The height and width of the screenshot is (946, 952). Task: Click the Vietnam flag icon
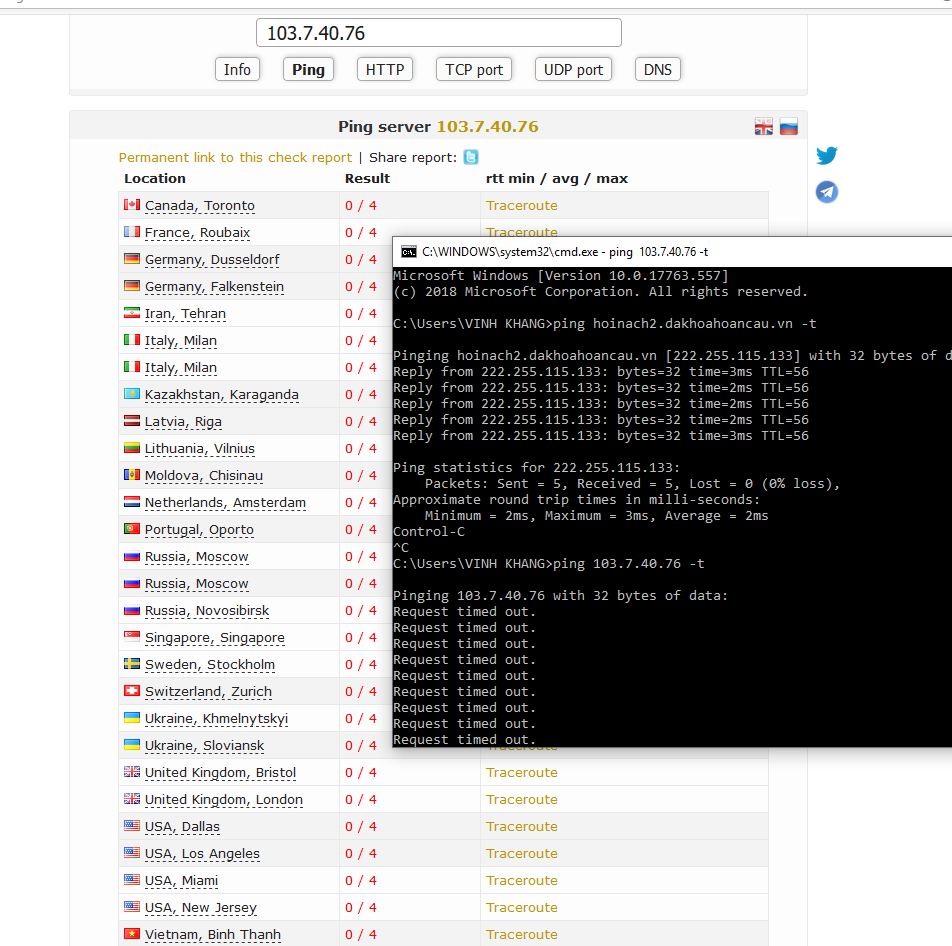coord(132,933)
